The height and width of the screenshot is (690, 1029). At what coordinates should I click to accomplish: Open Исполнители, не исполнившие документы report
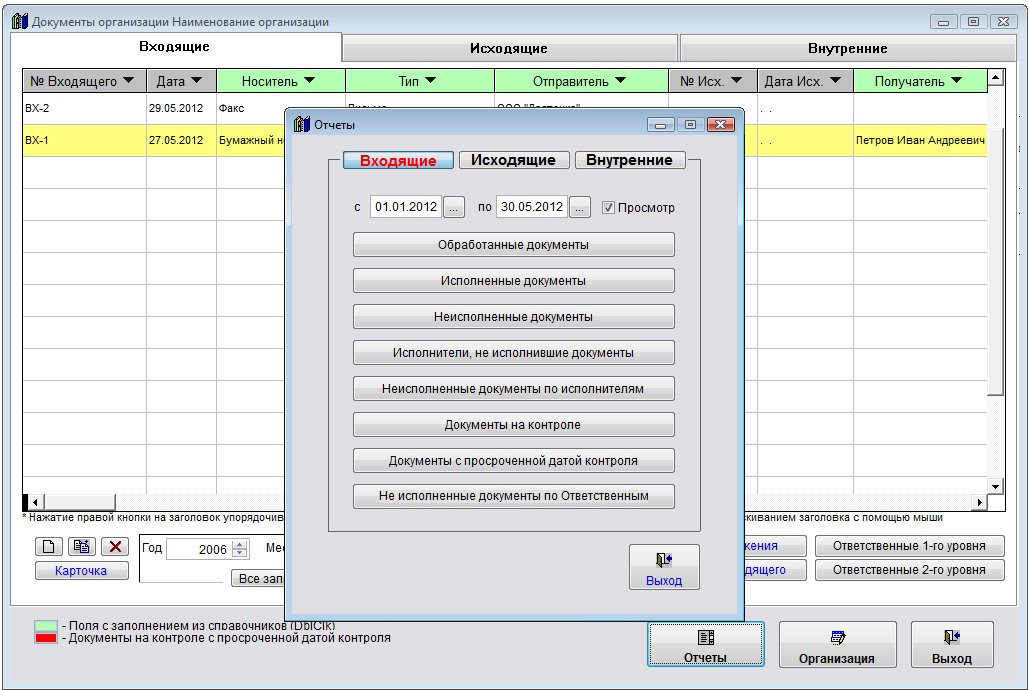point(514,353)
